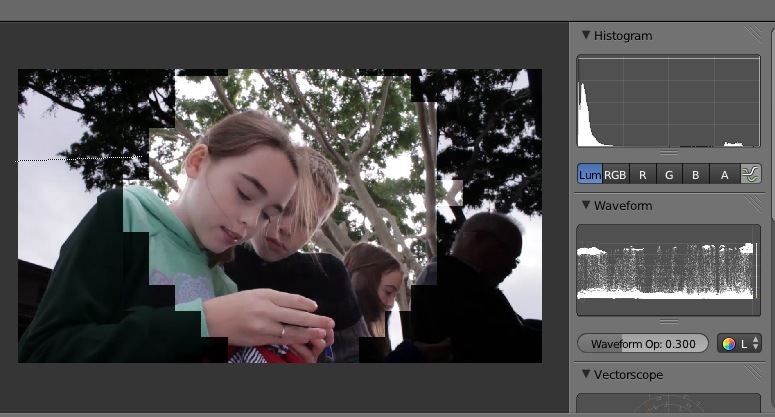
Task: Collapse the Vectorscope panel
Action: (x=586, y=374)
